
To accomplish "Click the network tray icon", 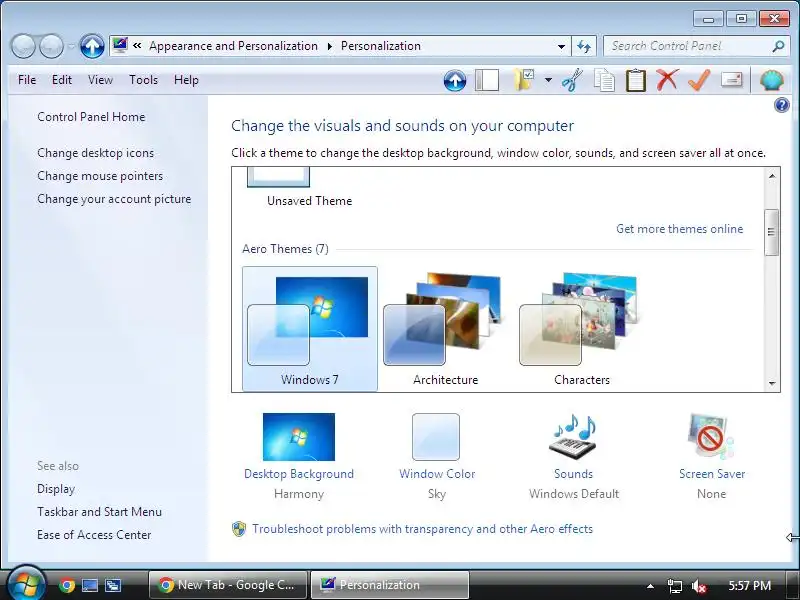I will point(674,586).
